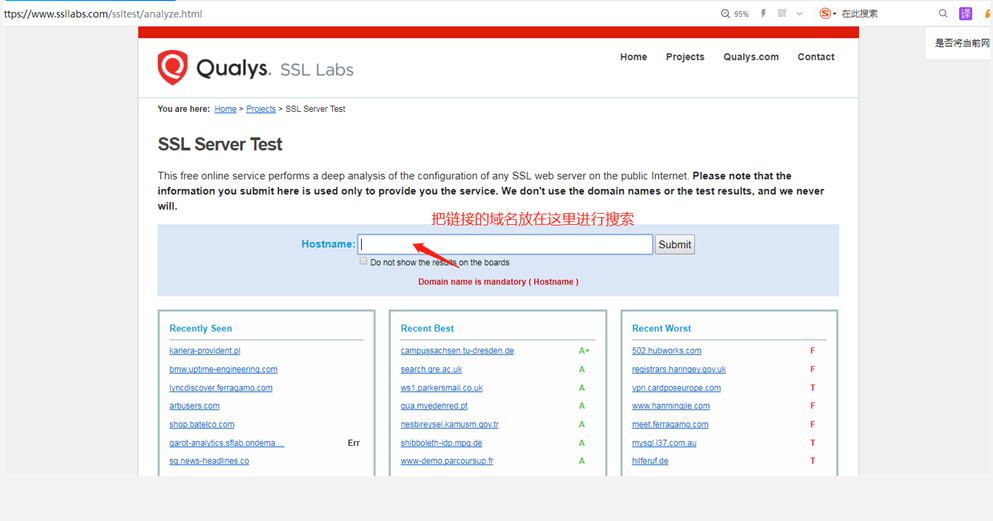Open the Home navigation menu item
This screenshot has width=993, height=521.
click(x=633, y=57)
